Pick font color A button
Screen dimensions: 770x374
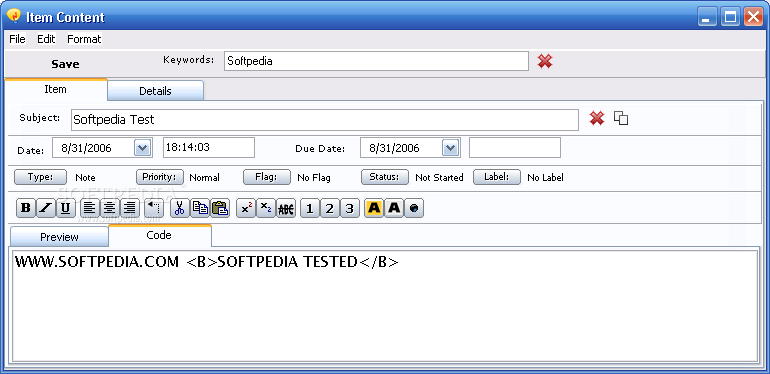[394, 208]
